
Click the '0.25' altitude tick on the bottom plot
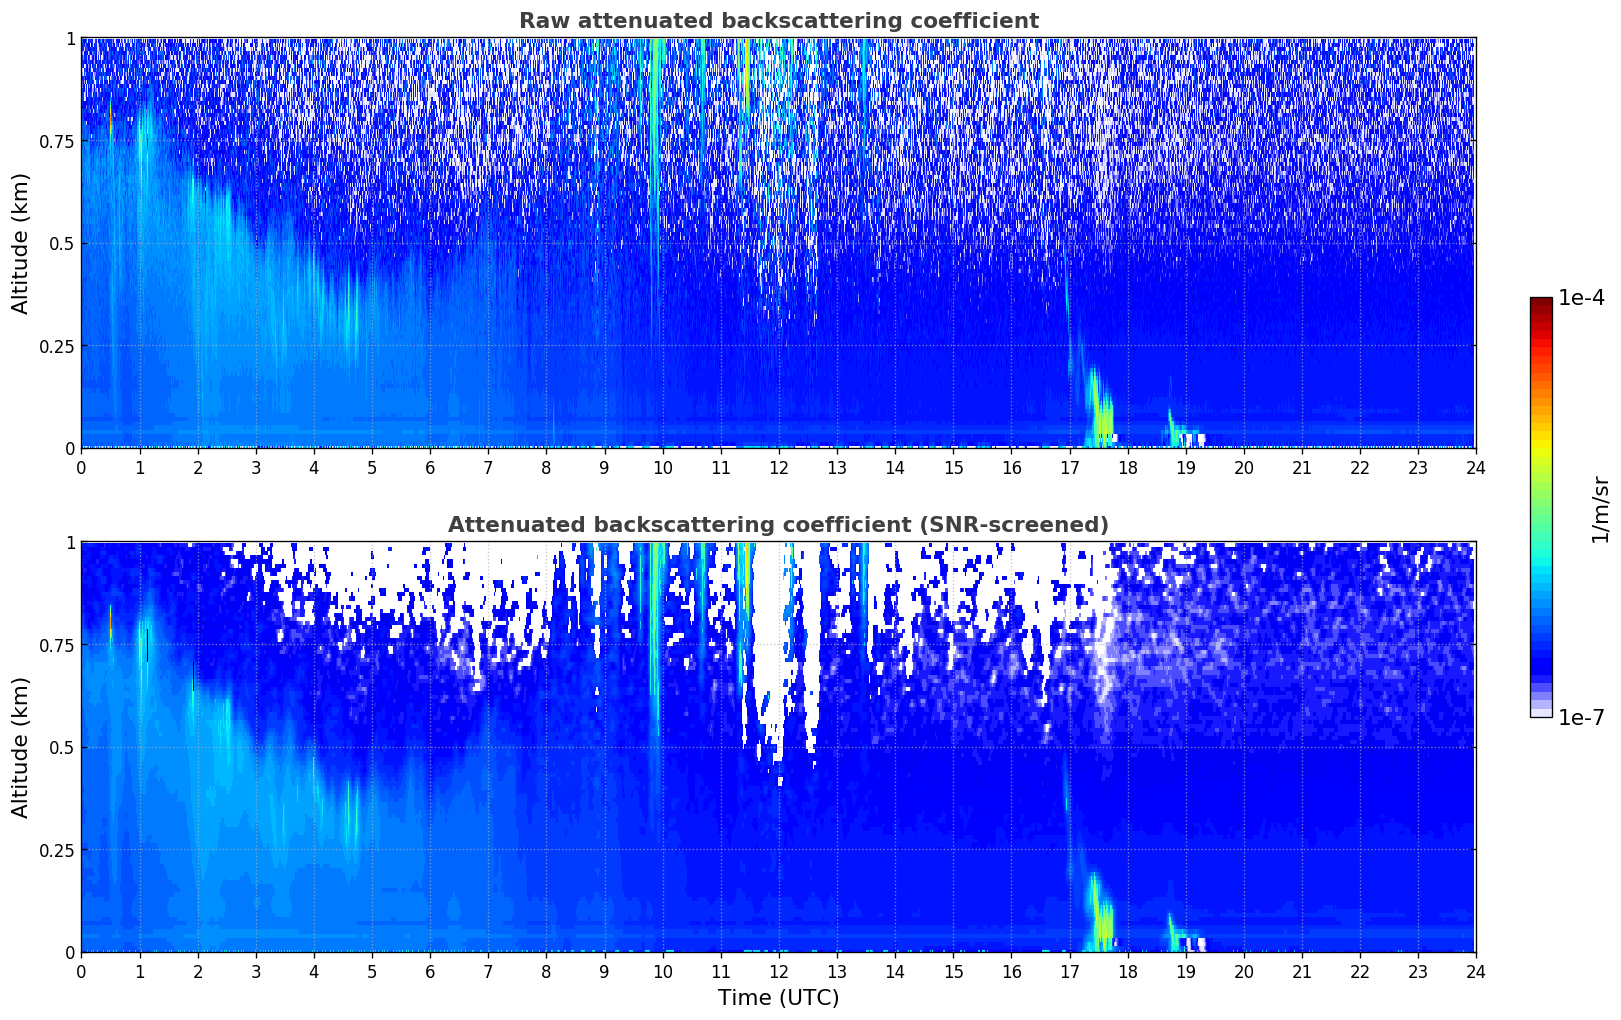[56, 850]
